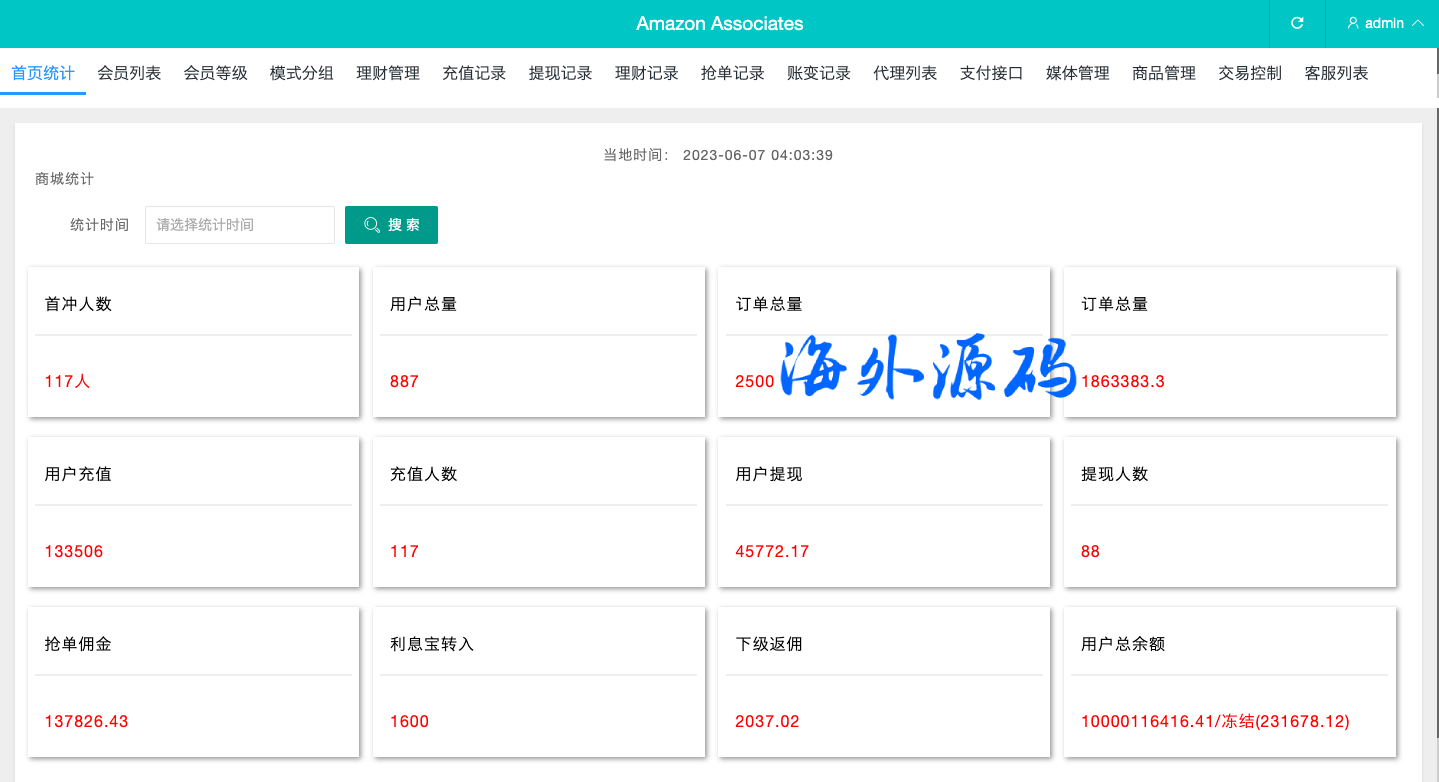The height and width of the screenshot is (782, 1439).
Task: Open the 理财管理 tab
Action: pos(388,73)
